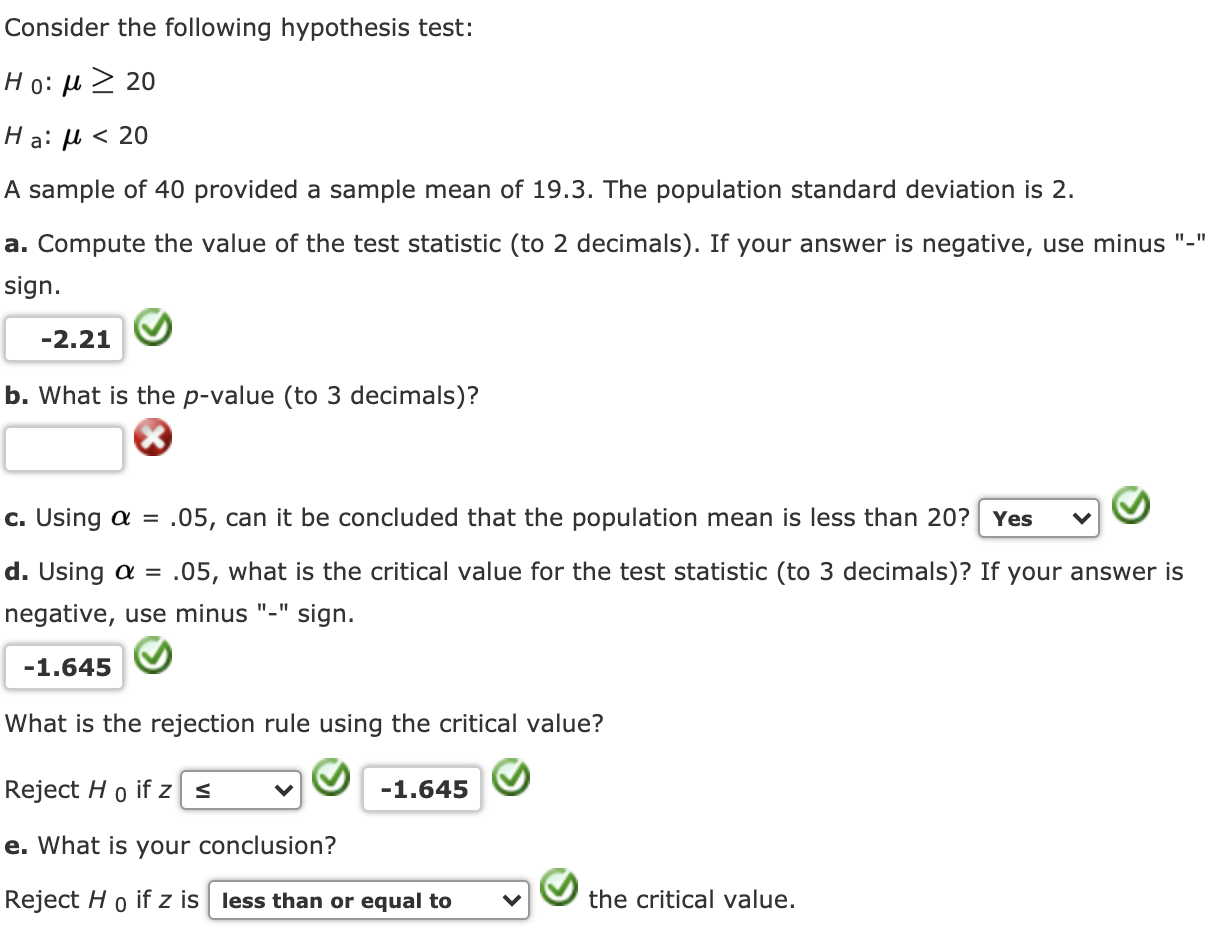Image resolution: width=1230 pixels, height=944 pixels.
Task: Open the Yes dropdown in part c
Action: pyautogui.click(x=1038, y=518)
